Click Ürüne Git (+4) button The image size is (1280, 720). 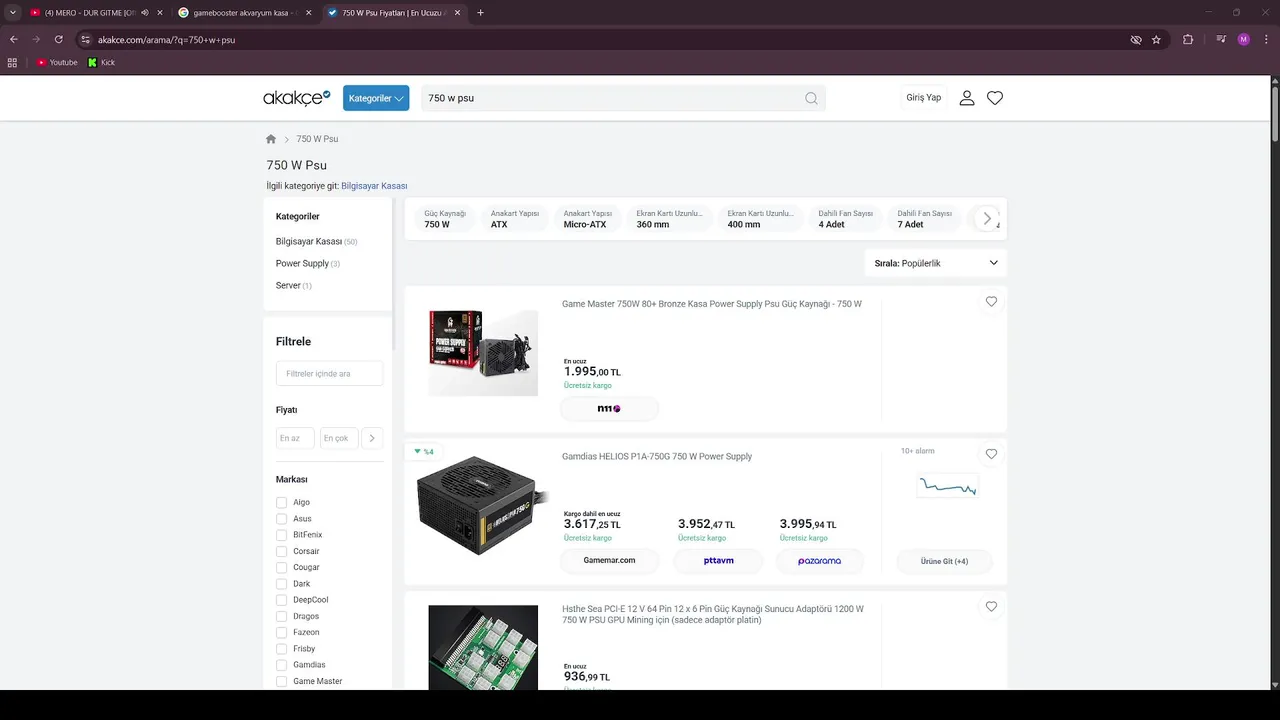pyautogui.click(x=945, y=561)
